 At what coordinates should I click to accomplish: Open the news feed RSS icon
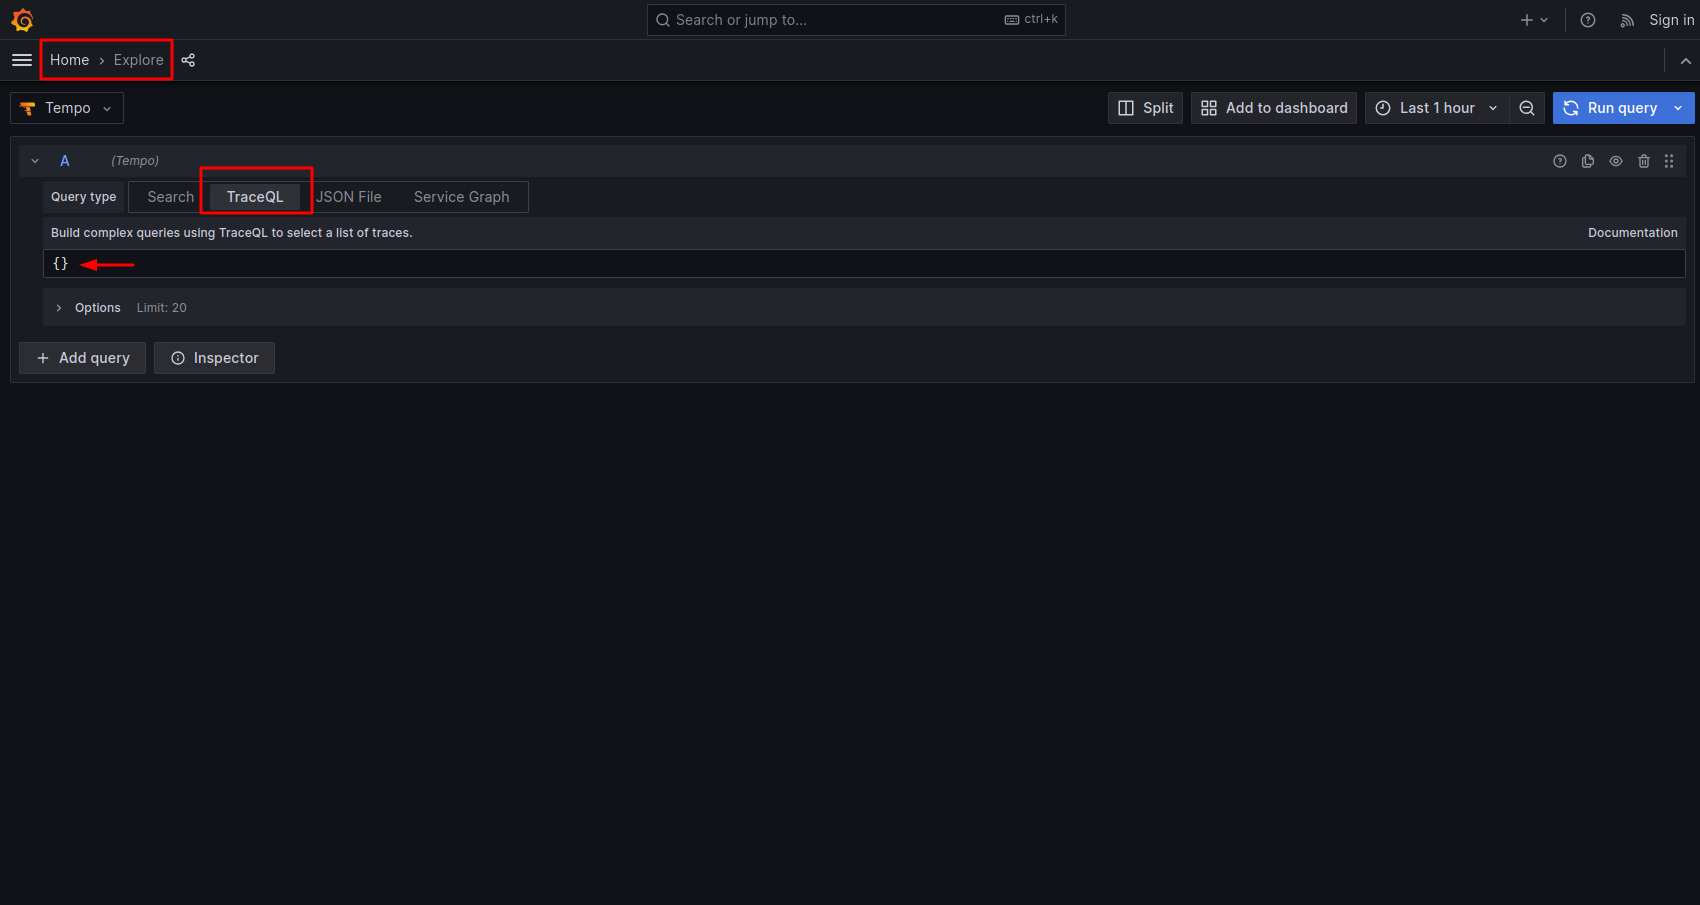pos(1627,20)
